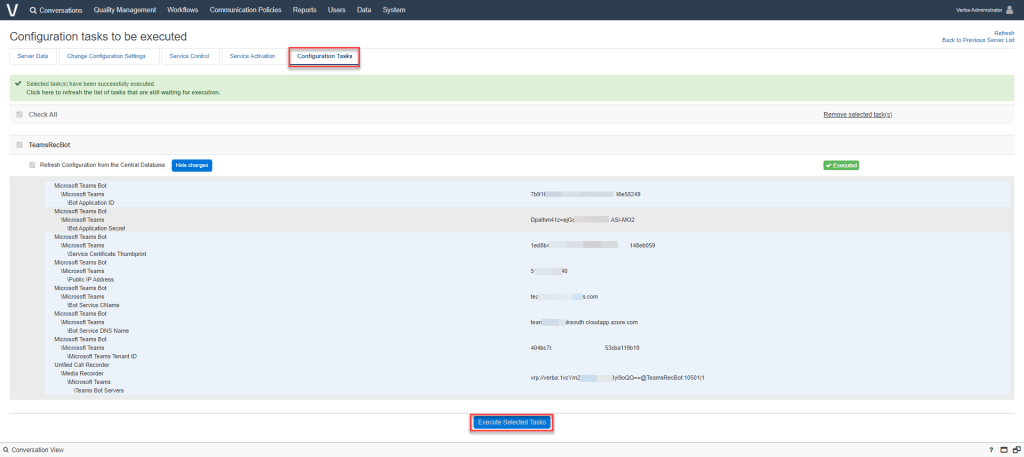
Task: Click the help question mark icon
Action: click(990, 450)
